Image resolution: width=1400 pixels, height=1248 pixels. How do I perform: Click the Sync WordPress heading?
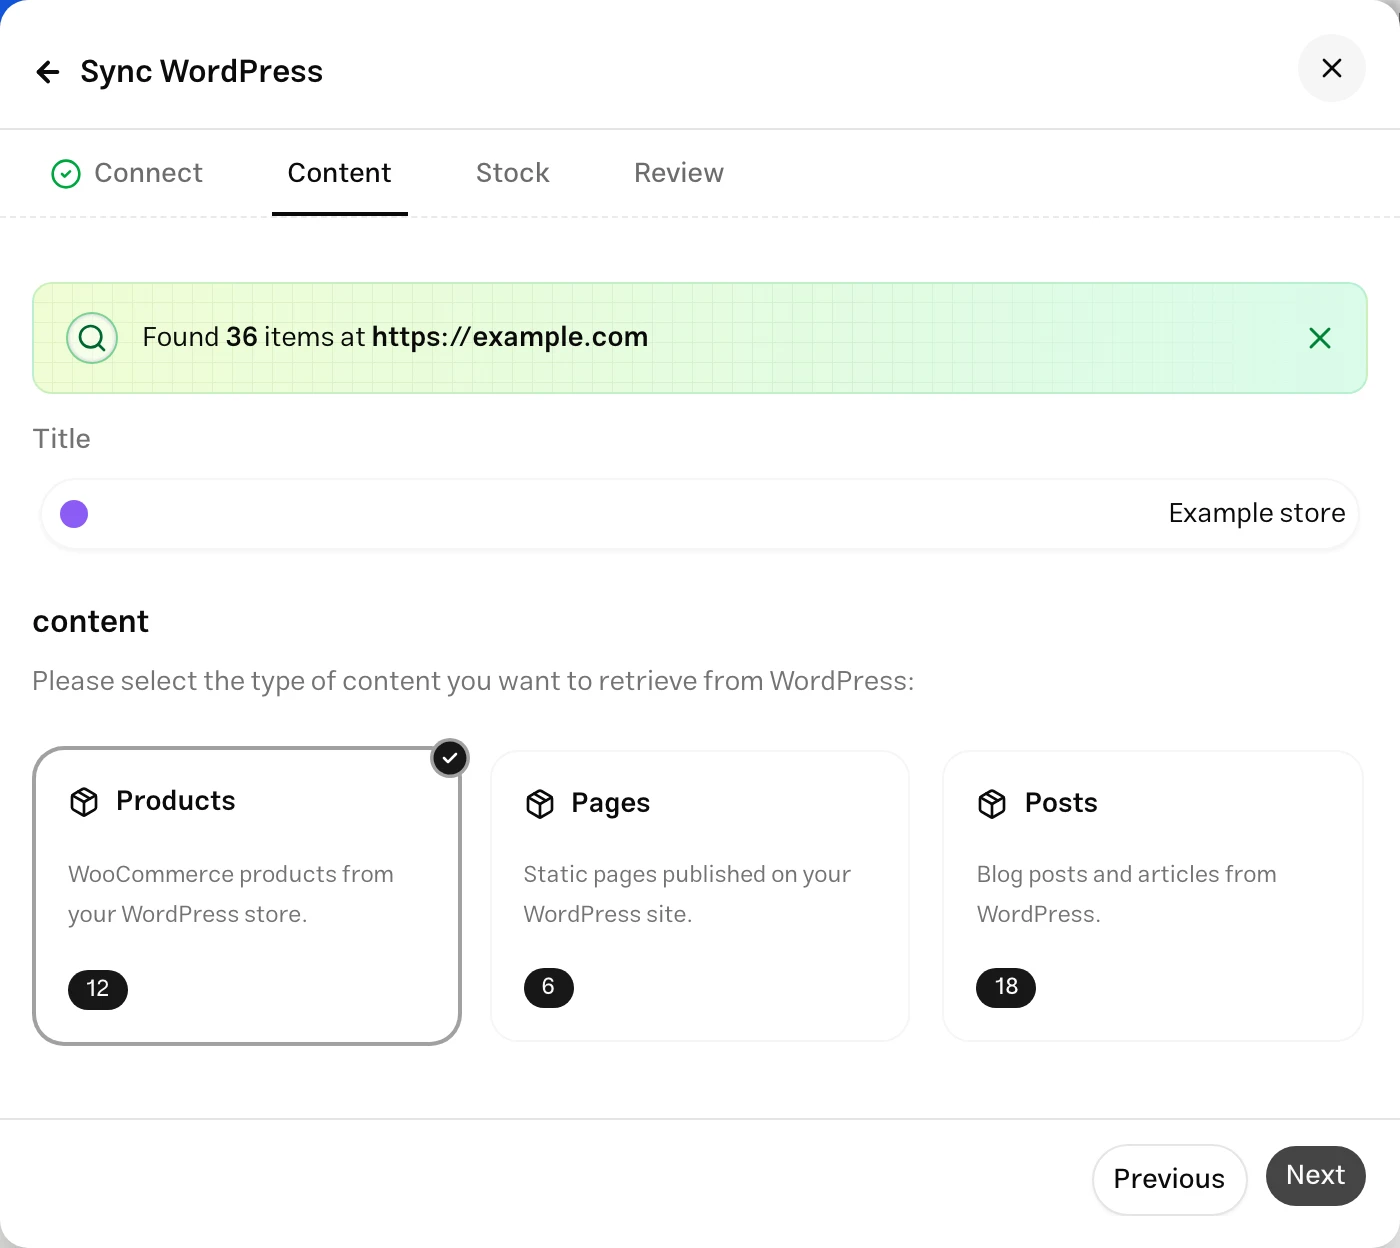click(202, 72)
